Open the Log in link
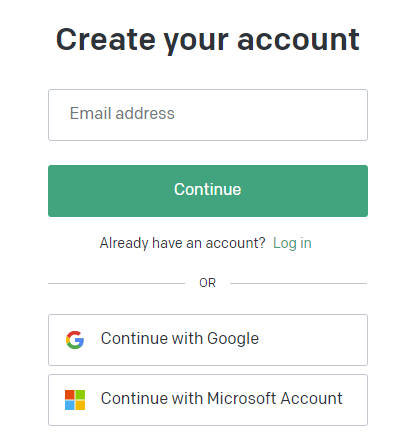Screen dimensions: 406x445 [292, 243]
